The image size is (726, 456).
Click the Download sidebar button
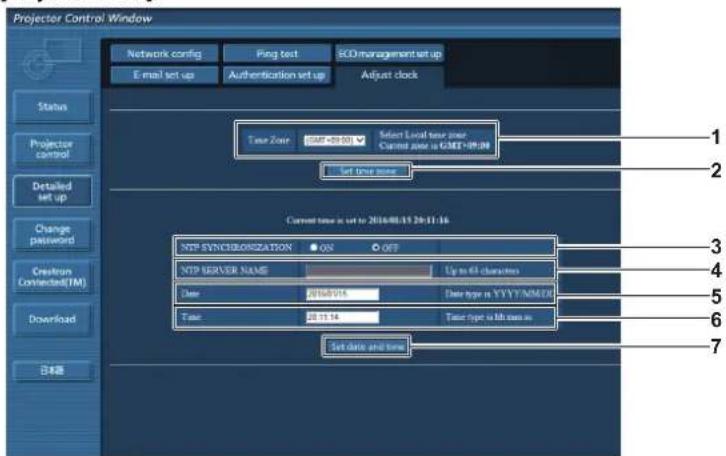tap(52, 319)
